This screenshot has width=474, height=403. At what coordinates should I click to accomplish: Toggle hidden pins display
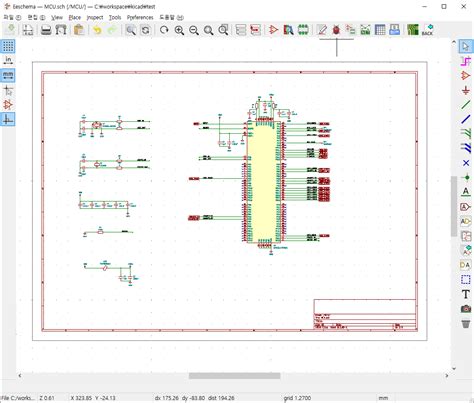point(8,105)
